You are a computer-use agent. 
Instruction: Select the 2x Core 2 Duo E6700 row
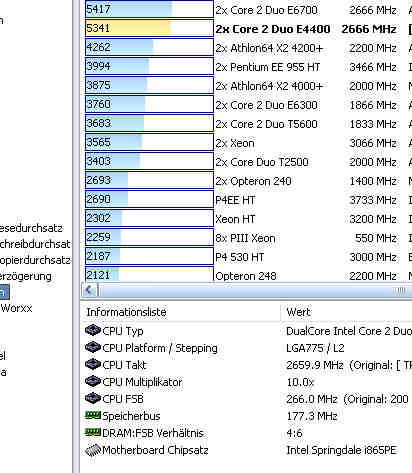click(x=248, y=10)
